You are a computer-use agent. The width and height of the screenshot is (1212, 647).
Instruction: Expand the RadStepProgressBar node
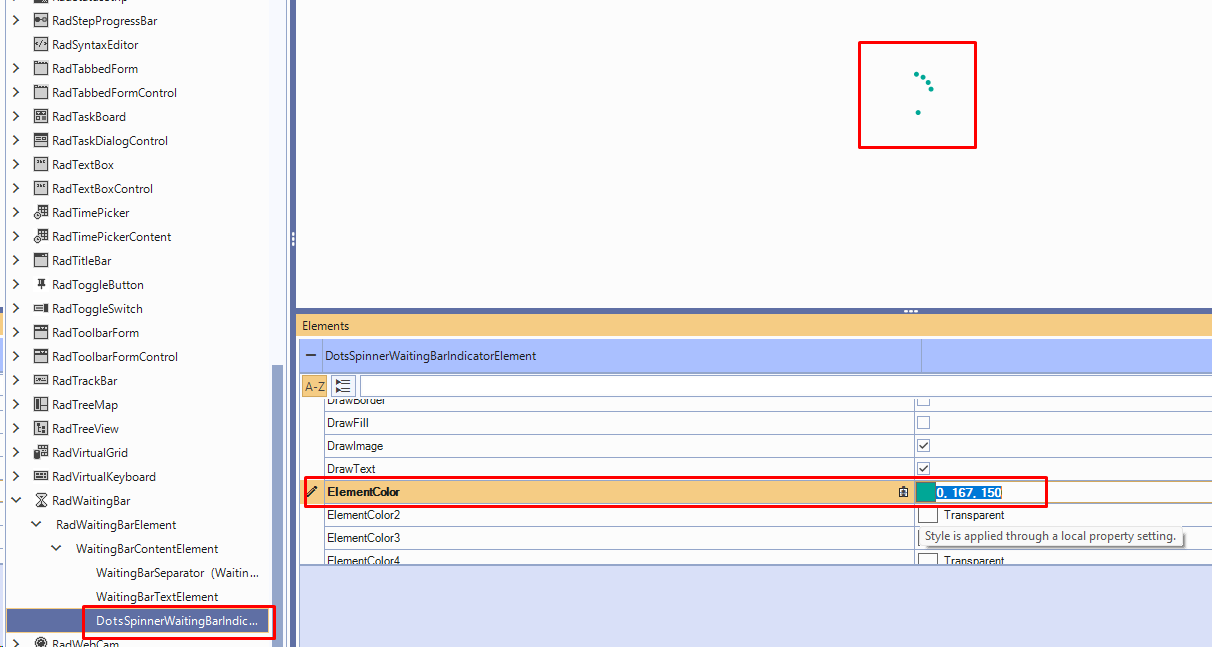click(x=16, y=21)
